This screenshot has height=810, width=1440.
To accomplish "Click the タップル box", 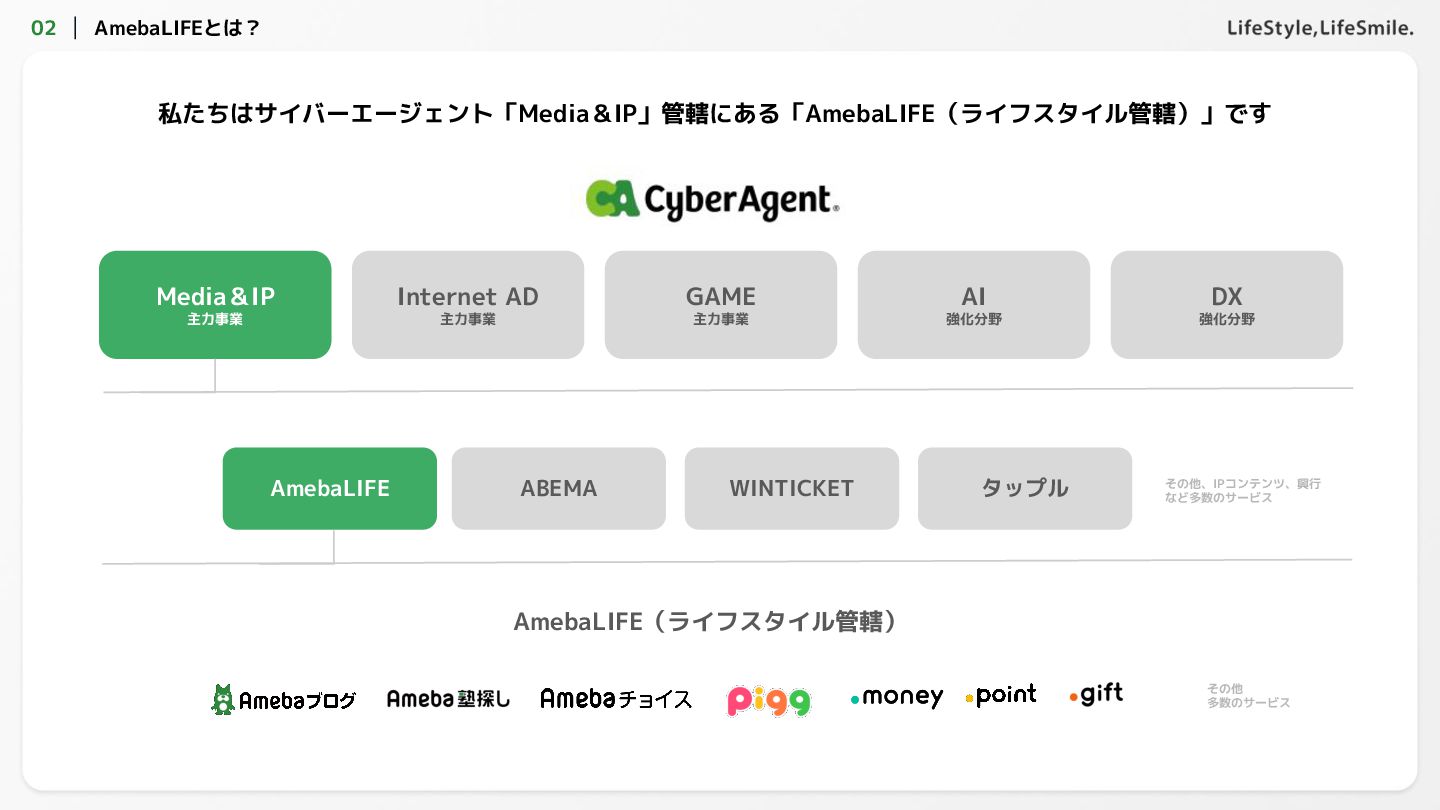I will coord(1025,488).
